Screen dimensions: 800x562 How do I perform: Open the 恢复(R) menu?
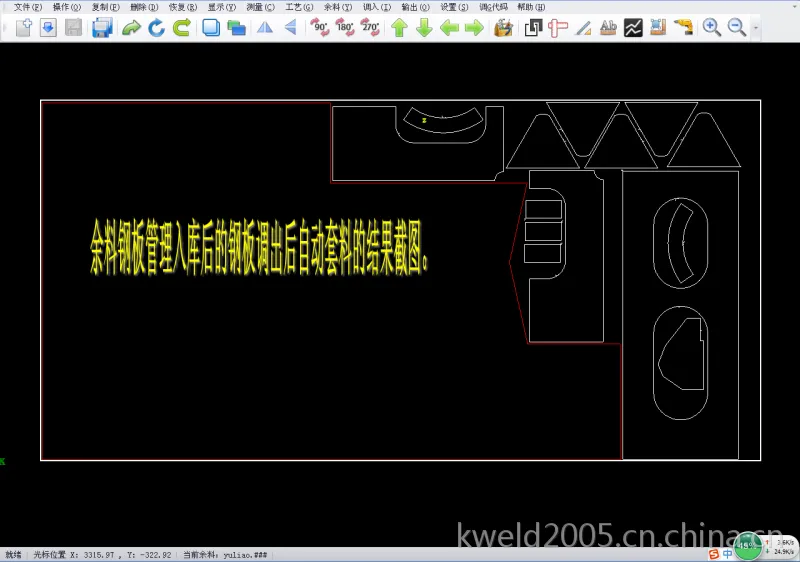pos(183,7)
